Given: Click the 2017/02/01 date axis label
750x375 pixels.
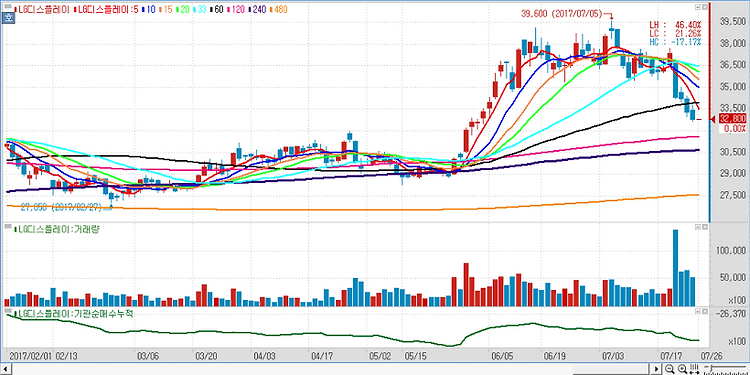Looking at the screenshot, I should [31, 356].
